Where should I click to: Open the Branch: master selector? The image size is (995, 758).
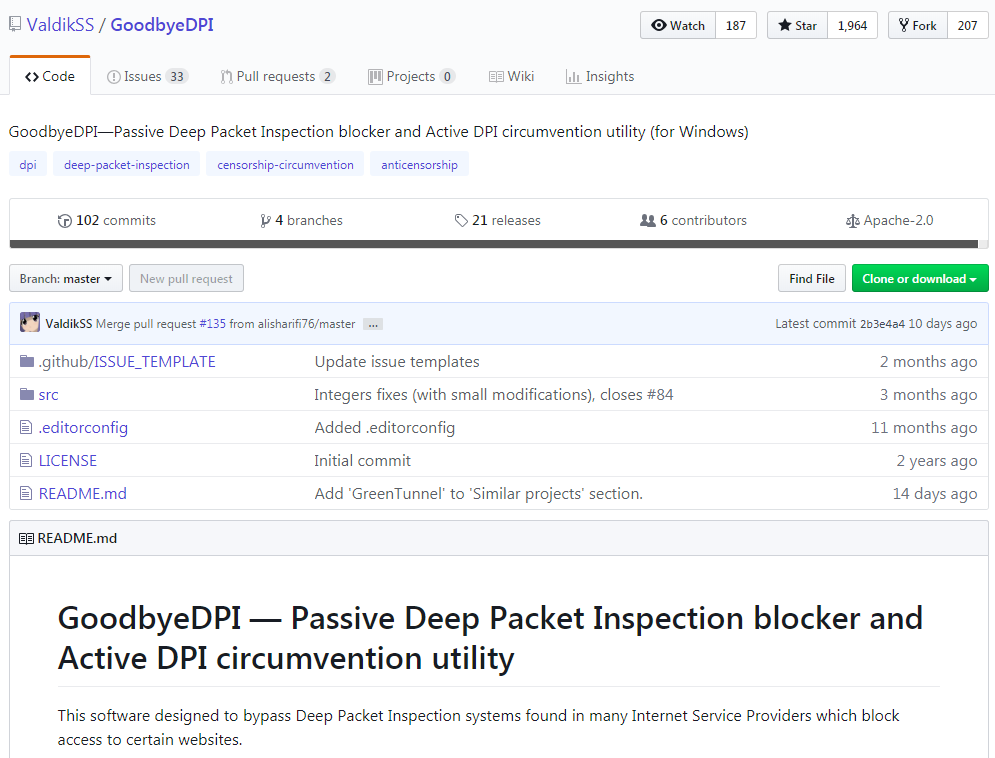click(x=65, y=278)
